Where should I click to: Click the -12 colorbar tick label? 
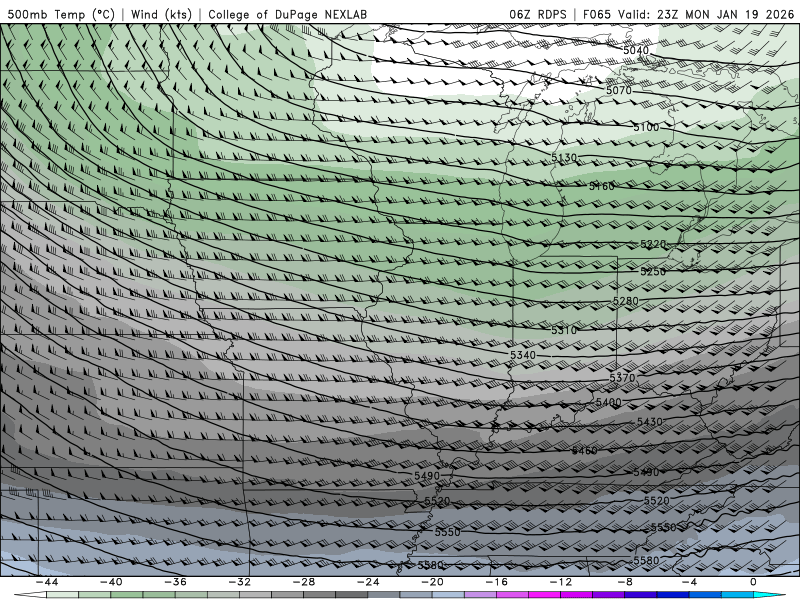(561, 582)
